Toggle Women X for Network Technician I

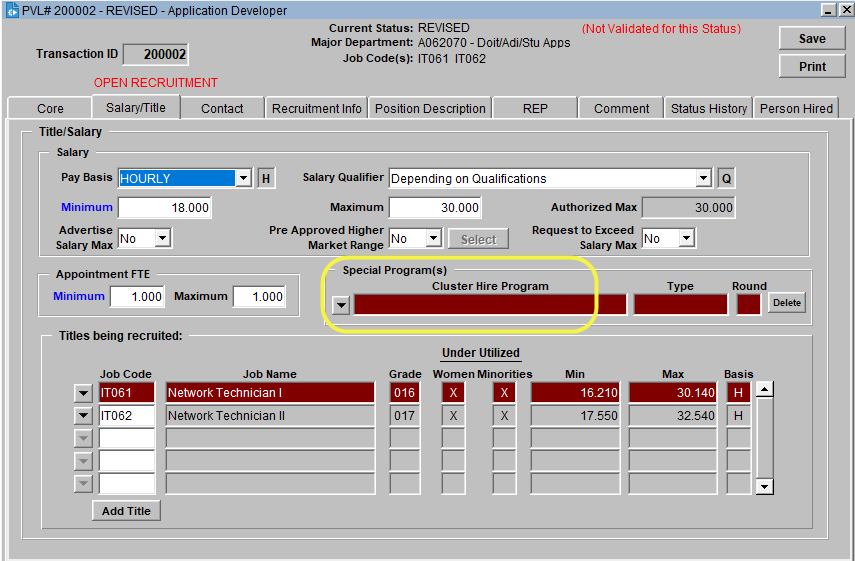[x=453, y=393]
